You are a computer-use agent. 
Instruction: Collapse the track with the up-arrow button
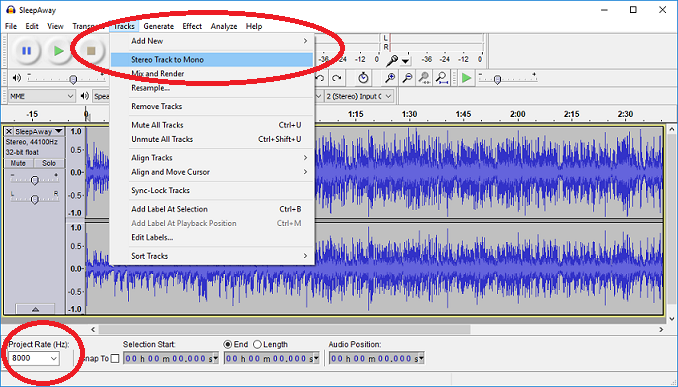[35, 309]
